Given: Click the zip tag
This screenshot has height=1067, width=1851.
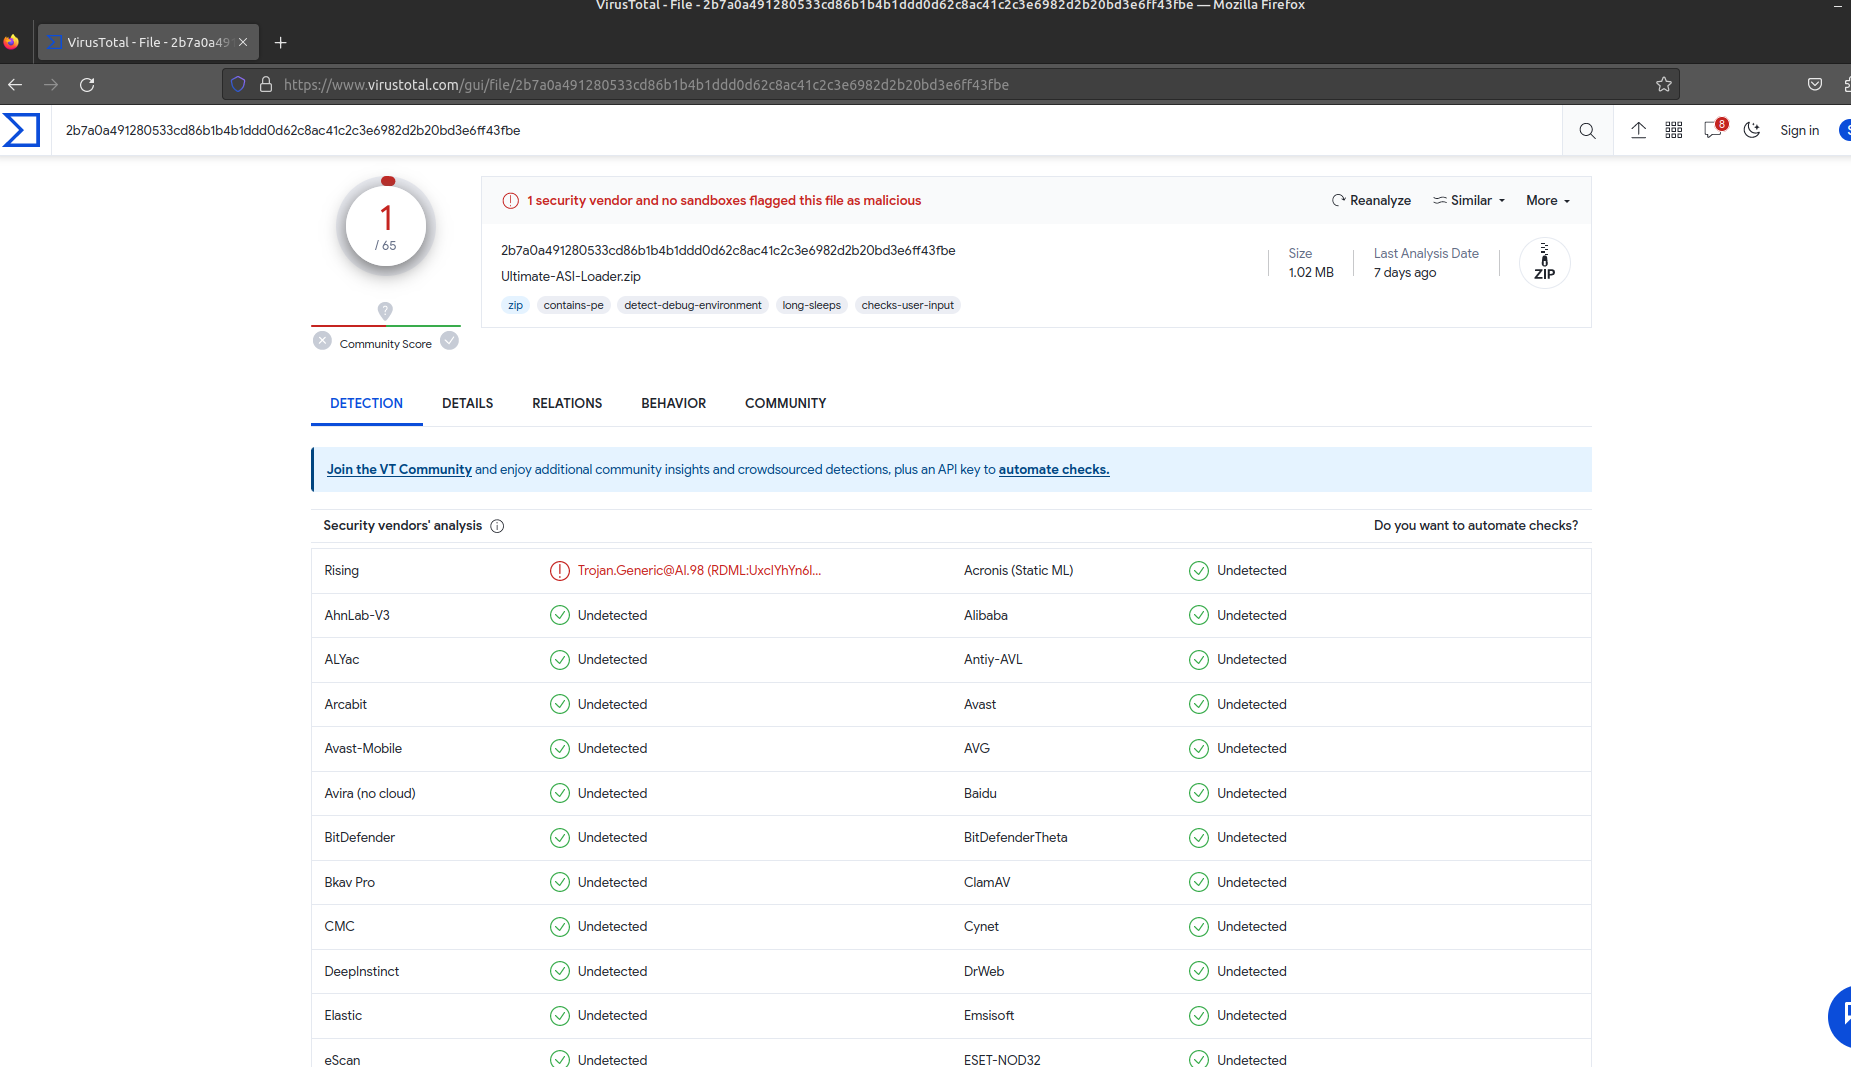Looking at the screenshot, I should 516,305.
